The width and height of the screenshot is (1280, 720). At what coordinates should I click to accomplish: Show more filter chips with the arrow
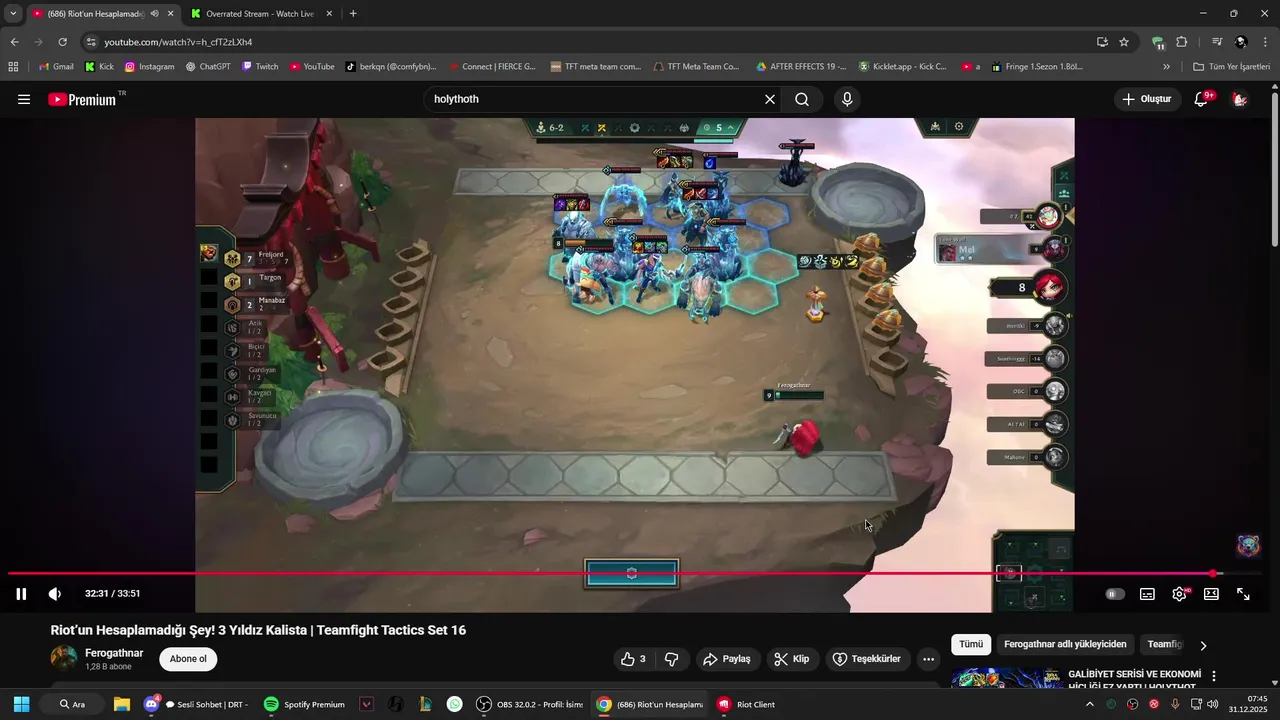(1203, 645)
